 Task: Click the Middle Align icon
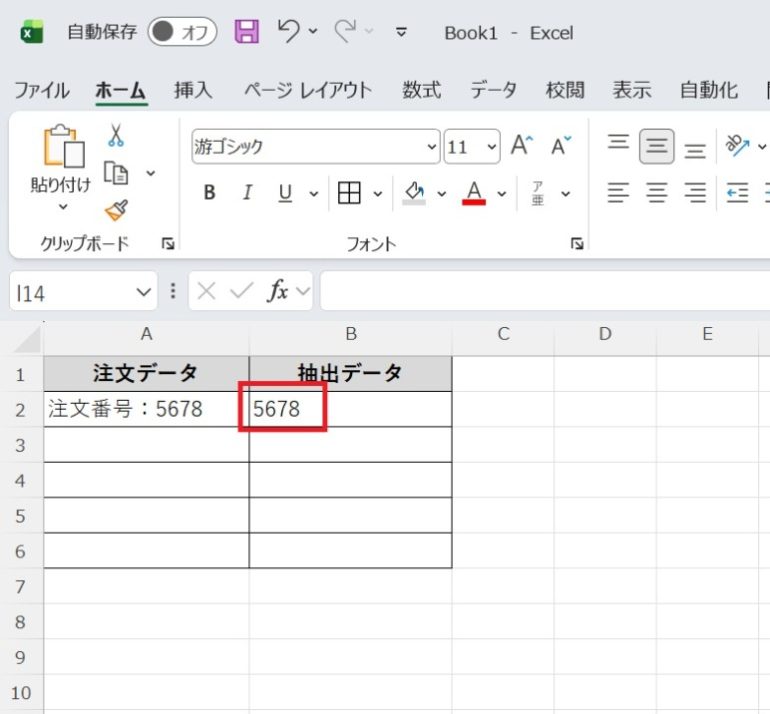[x=657, y=146]
